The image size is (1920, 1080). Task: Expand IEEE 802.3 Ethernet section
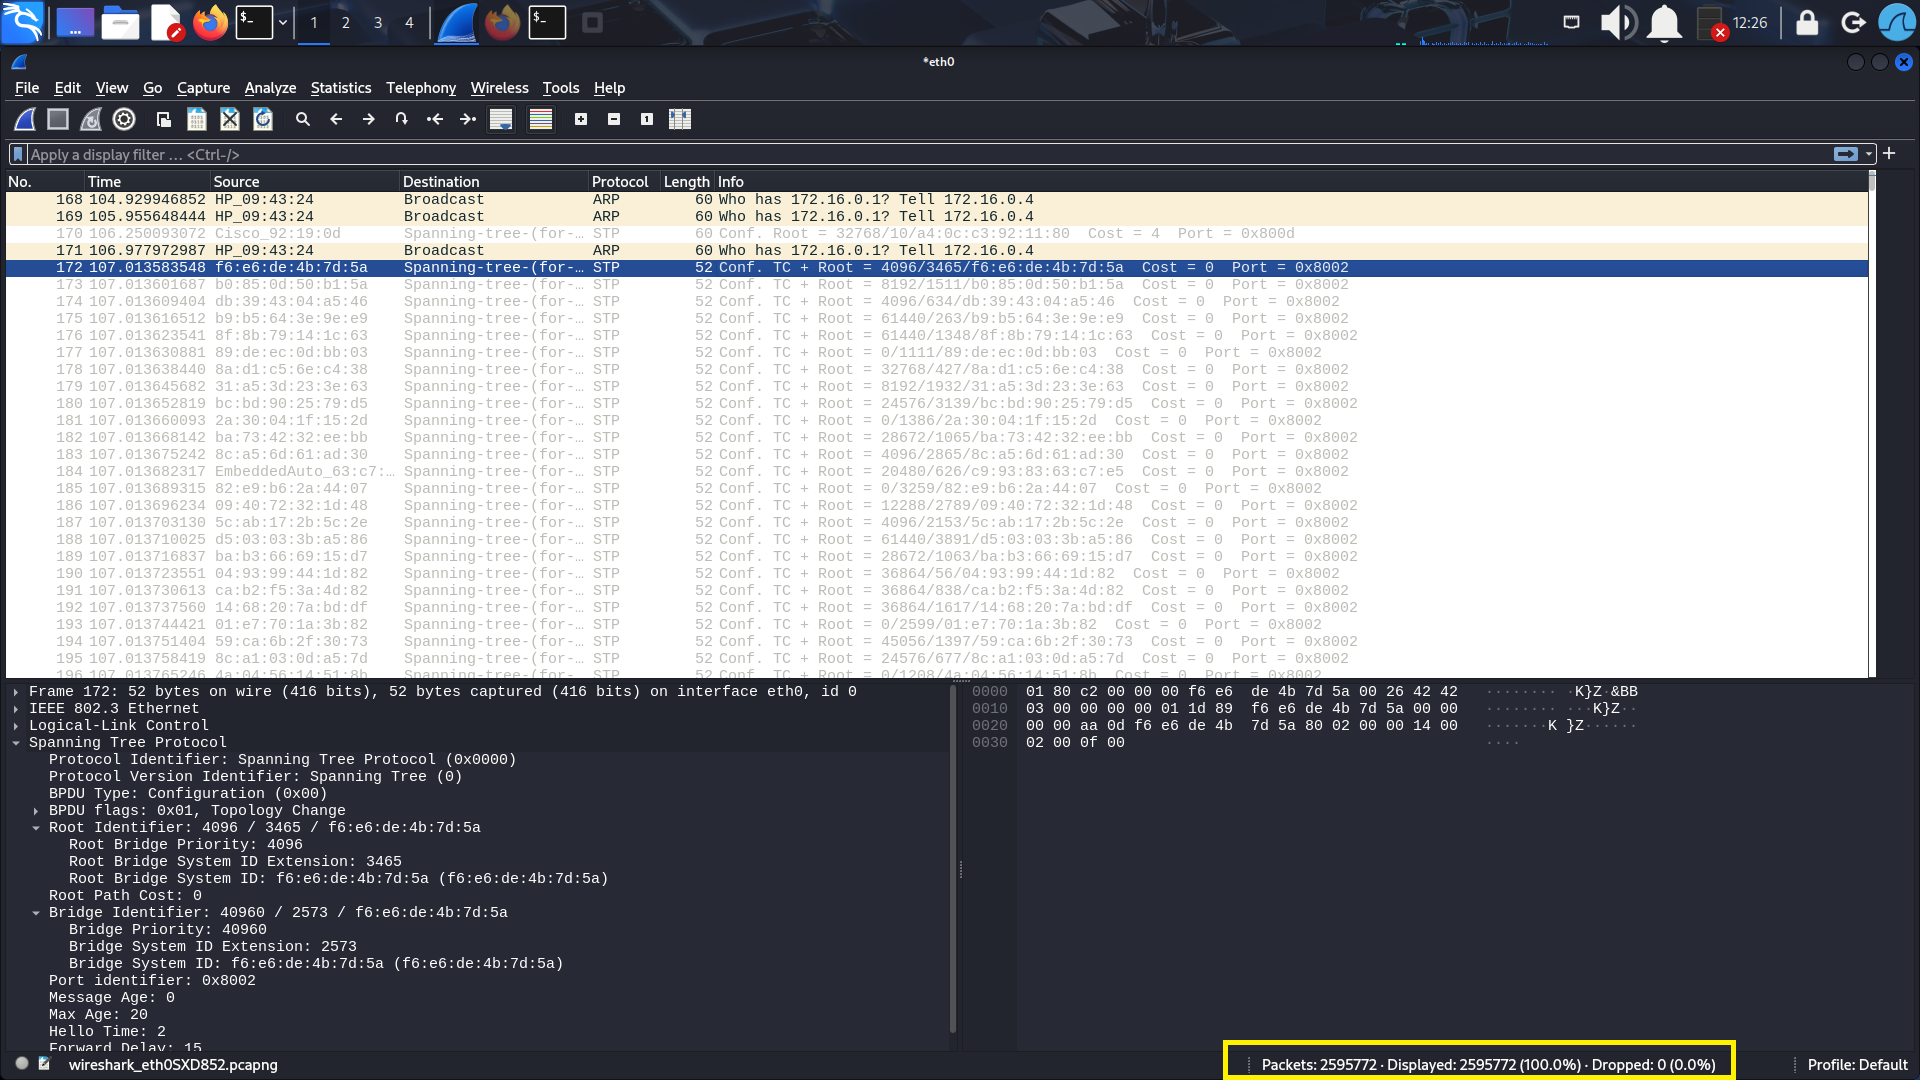16,709
